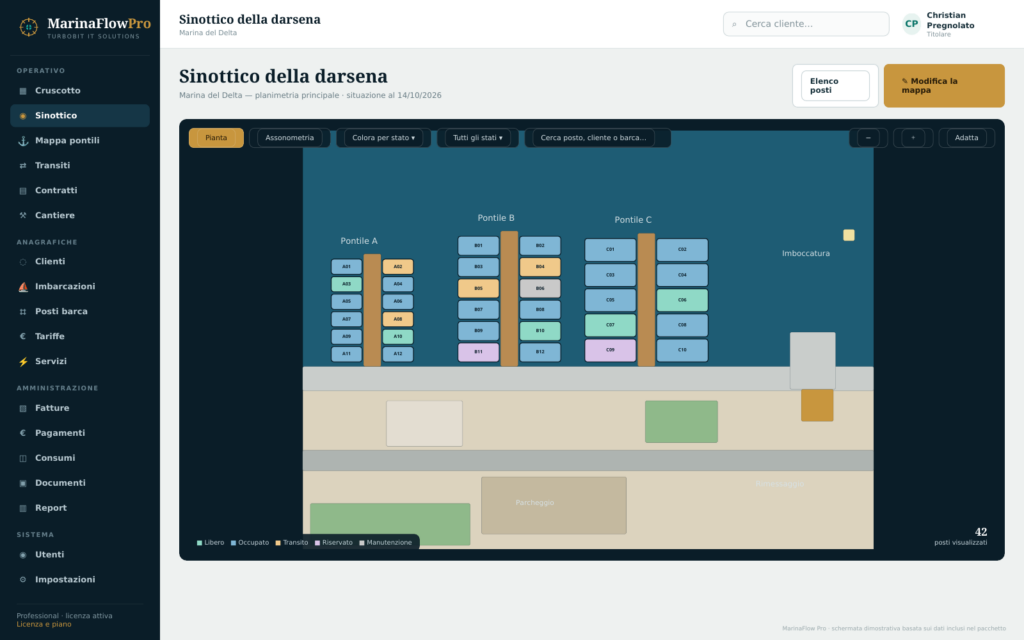
Task: Open Contratti in the sidebar
Action: click(x=80, y=191)
